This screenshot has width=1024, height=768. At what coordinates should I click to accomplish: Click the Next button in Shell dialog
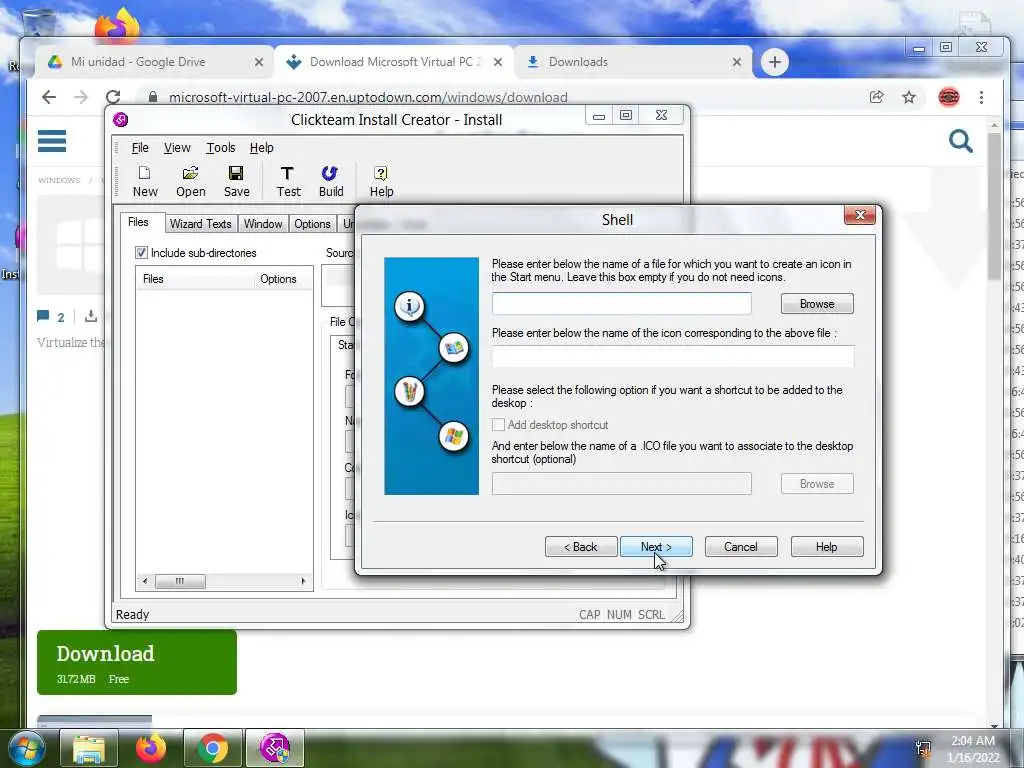[x=656, y=547]
